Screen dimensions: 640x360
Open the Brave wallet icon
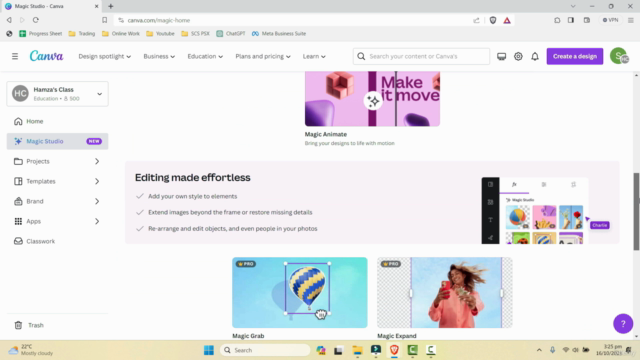[x=587, y=20]
